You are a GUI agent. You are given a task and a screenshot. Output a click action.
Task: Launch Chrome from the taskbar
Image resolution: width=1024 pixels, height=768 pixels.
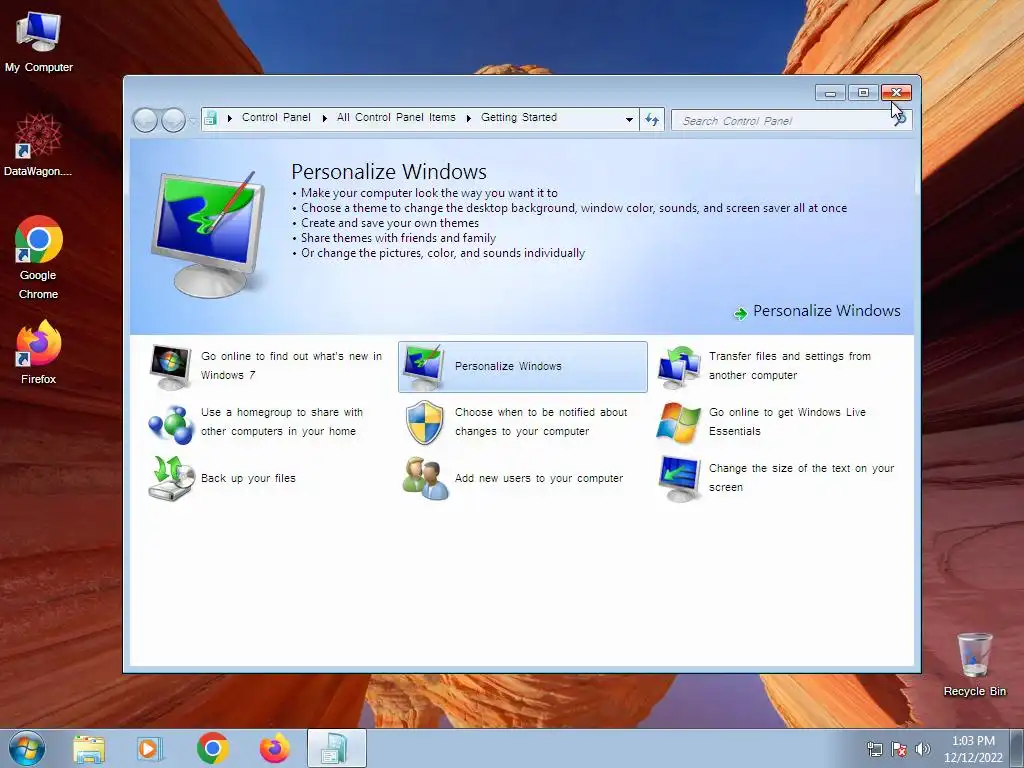[212, 748]
